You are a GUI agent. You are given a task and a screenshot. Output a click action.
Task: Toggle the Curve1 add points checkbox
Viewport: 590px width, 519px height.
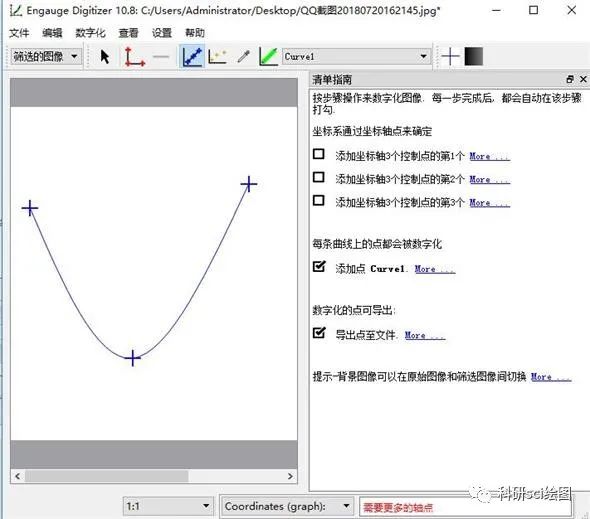(x=319, y=266)
